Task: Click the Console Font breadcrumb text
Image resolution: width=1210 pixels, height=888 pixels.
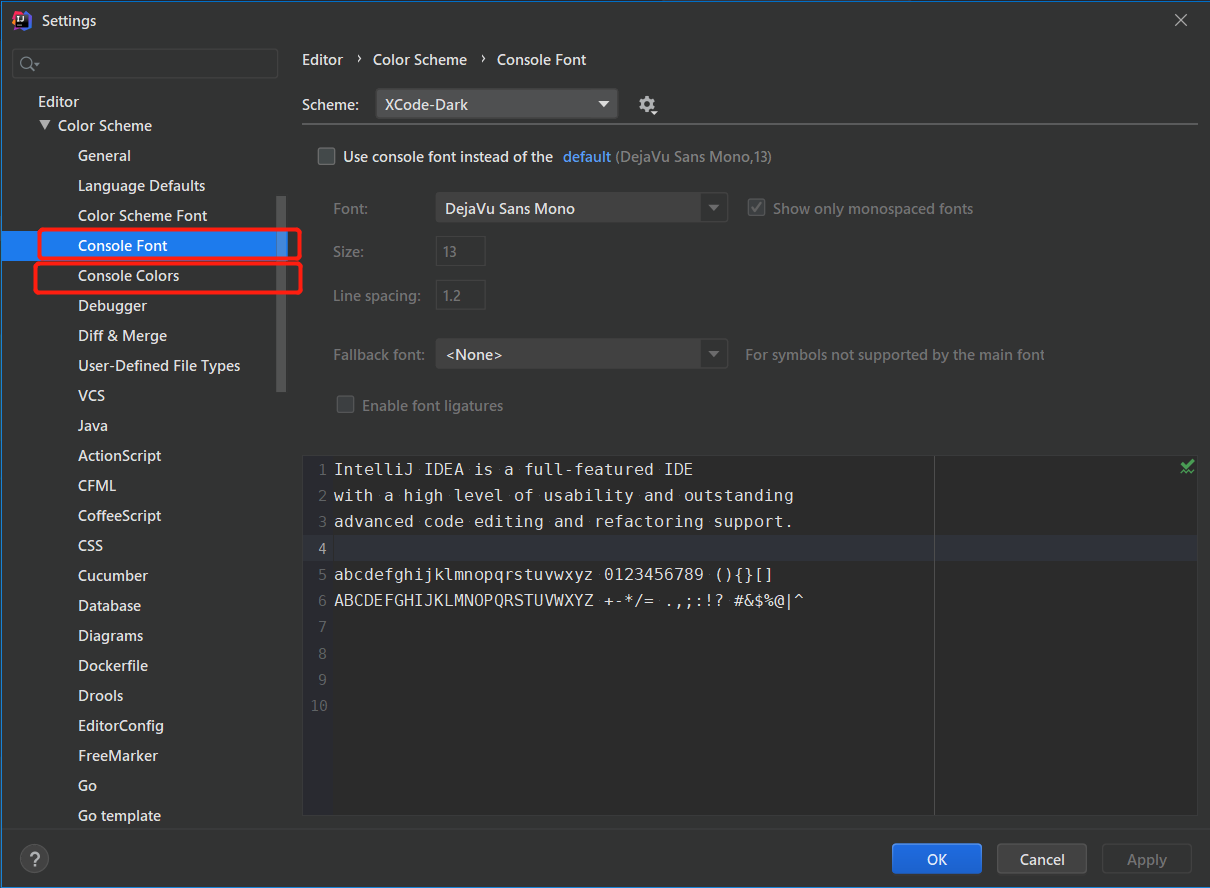Action: click(x=542, y=60)
